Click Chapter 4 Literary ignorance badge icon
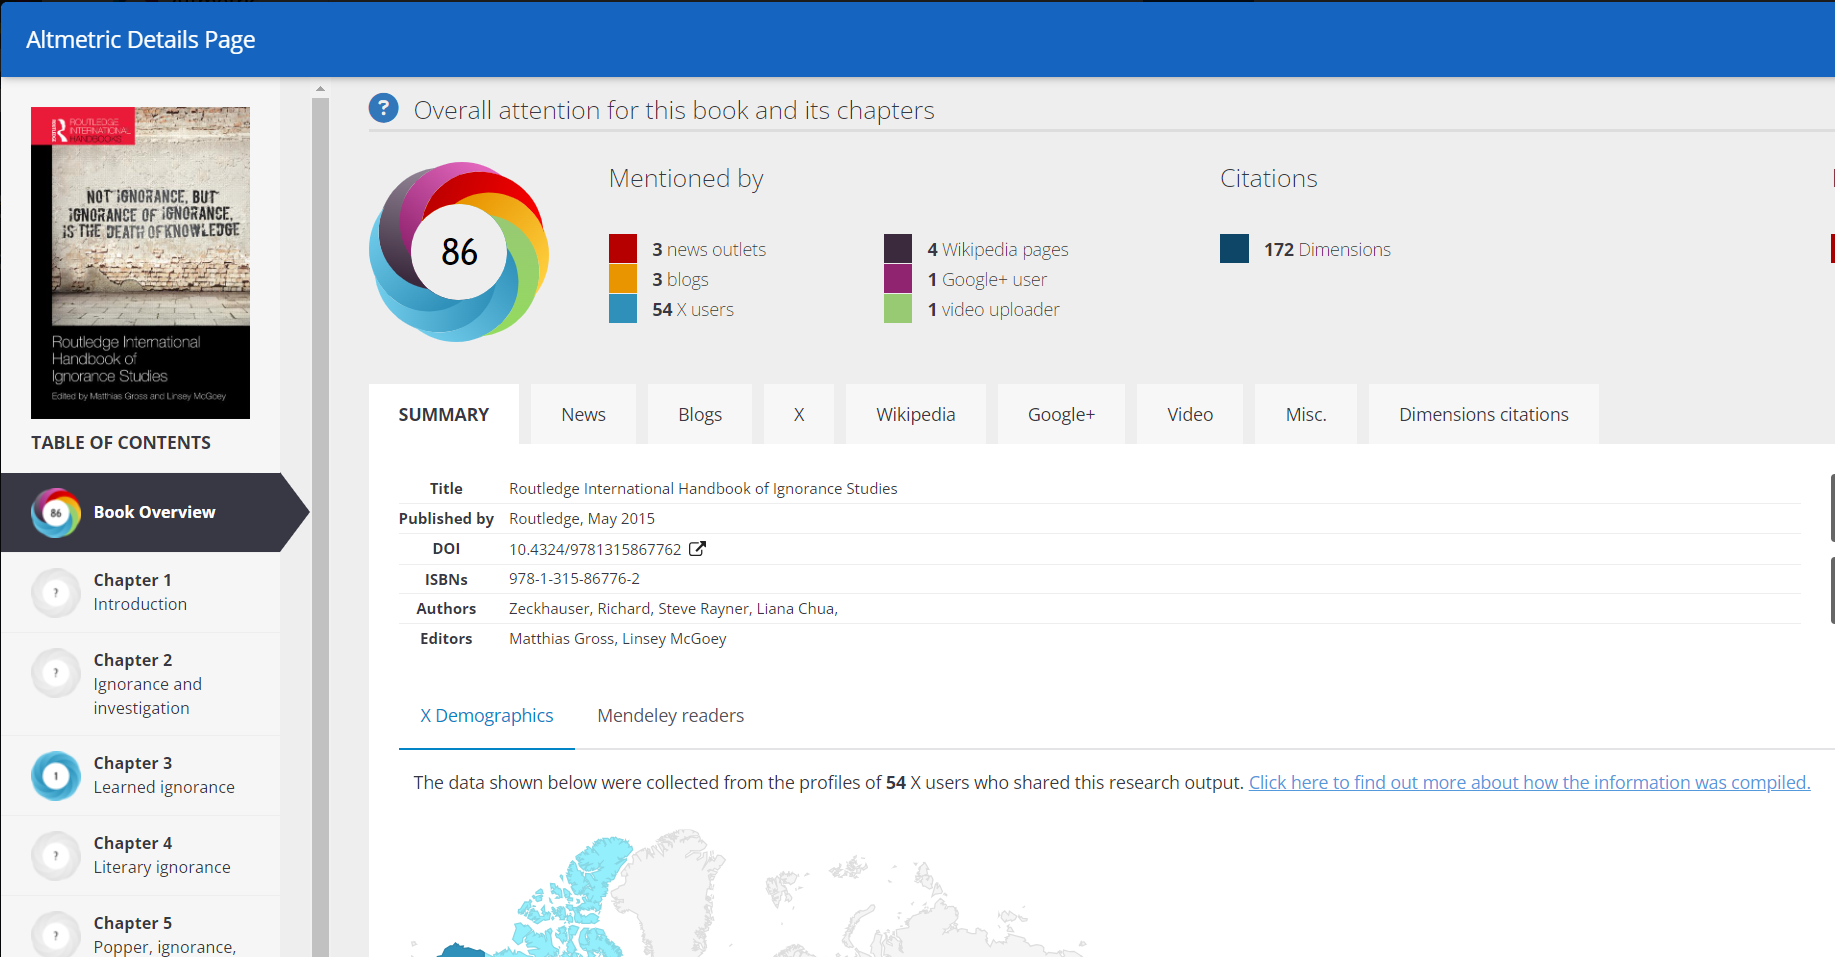The image size is (1835, 957). (56, 856)
